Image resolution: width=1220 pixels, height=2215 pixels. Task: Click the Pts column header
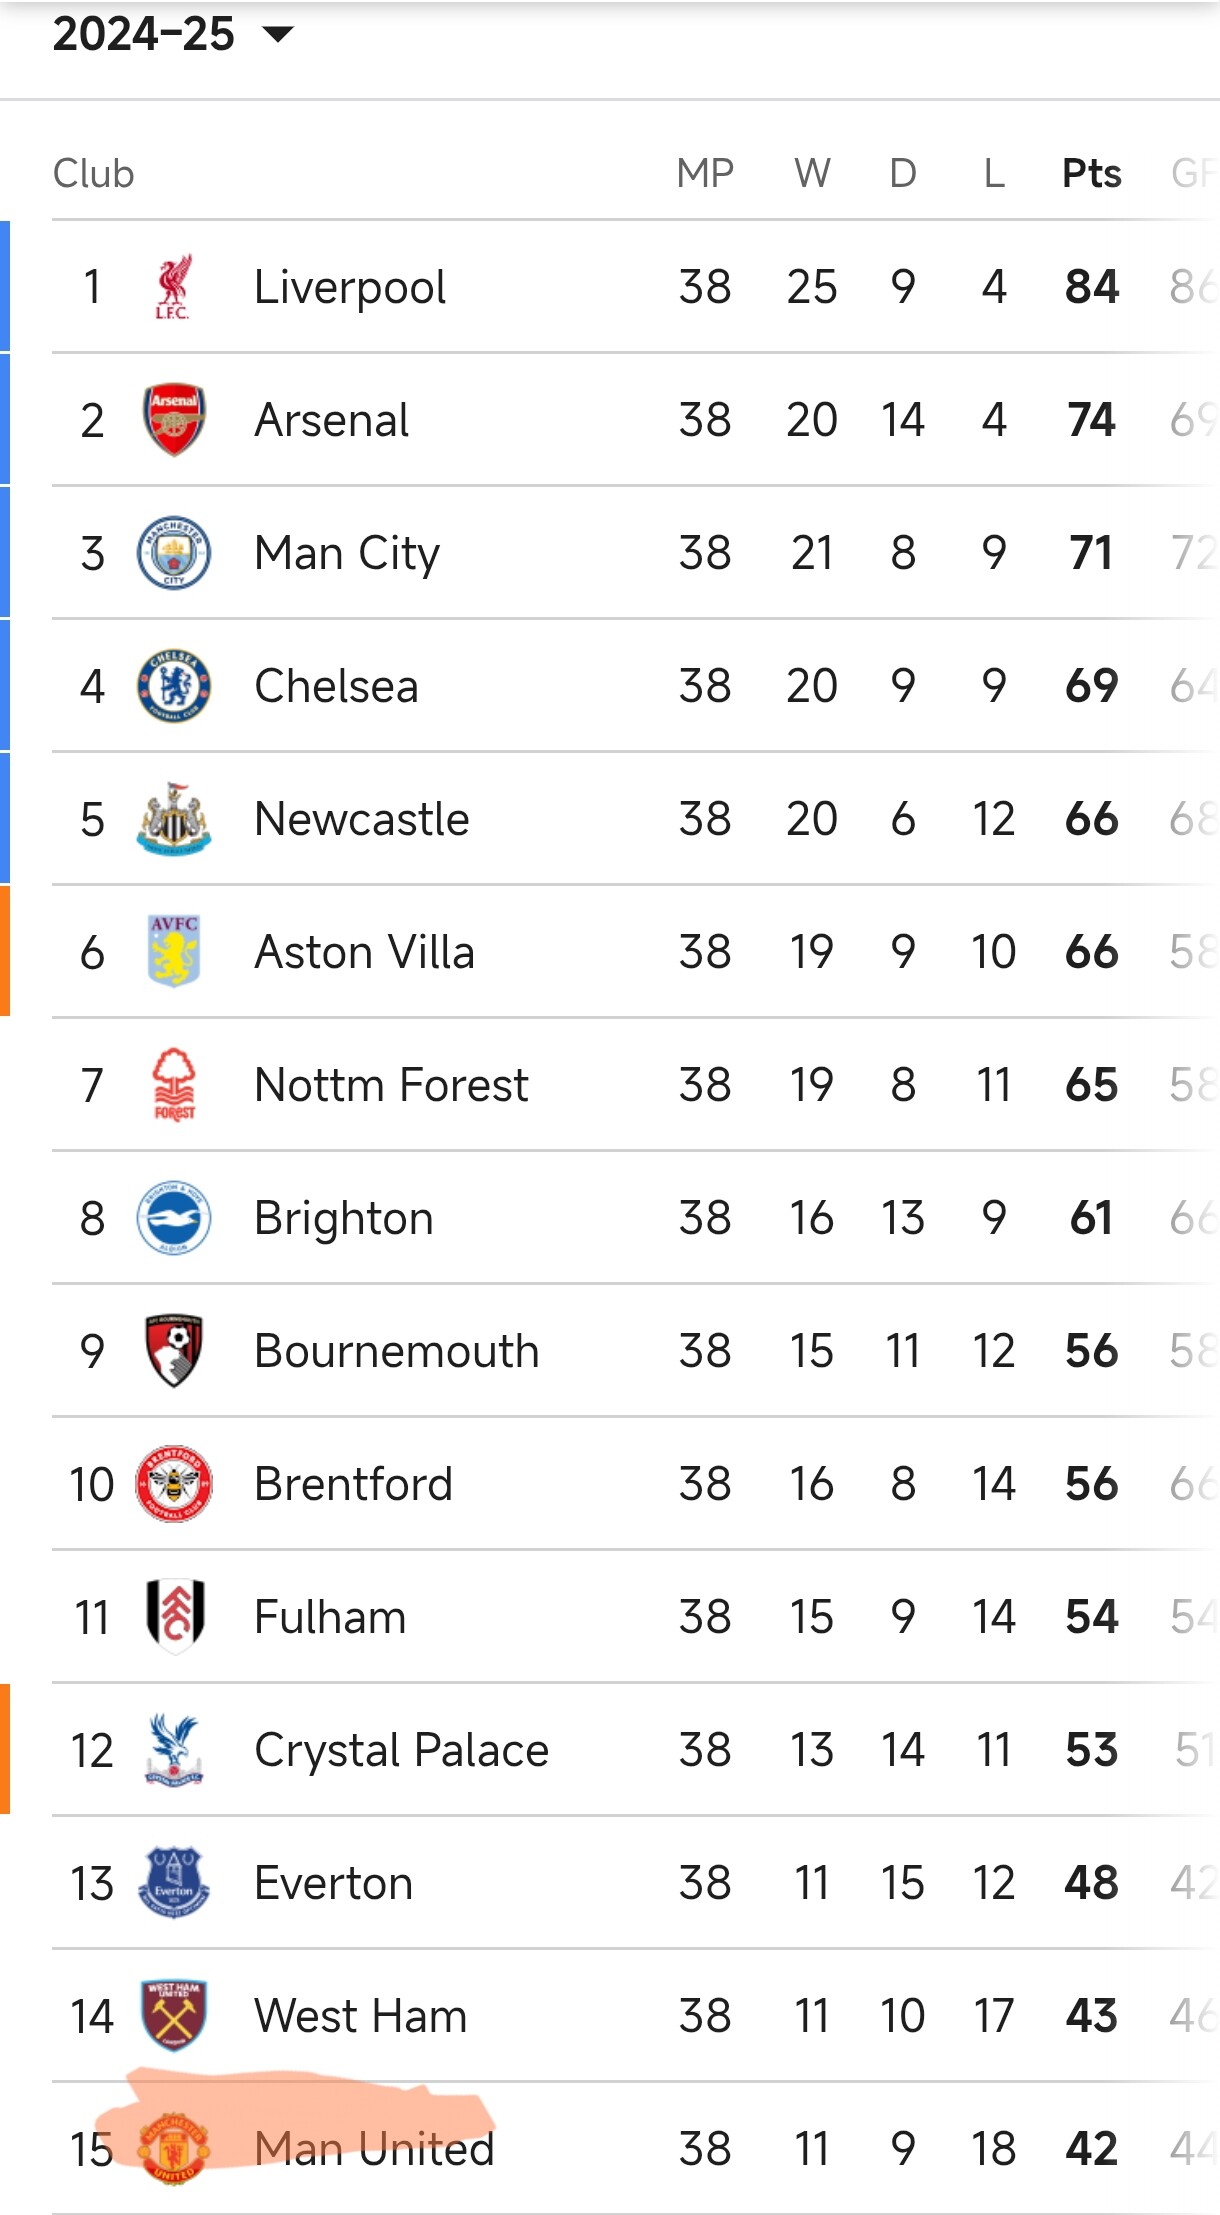pyautogui.click(x=1091, y=173)
